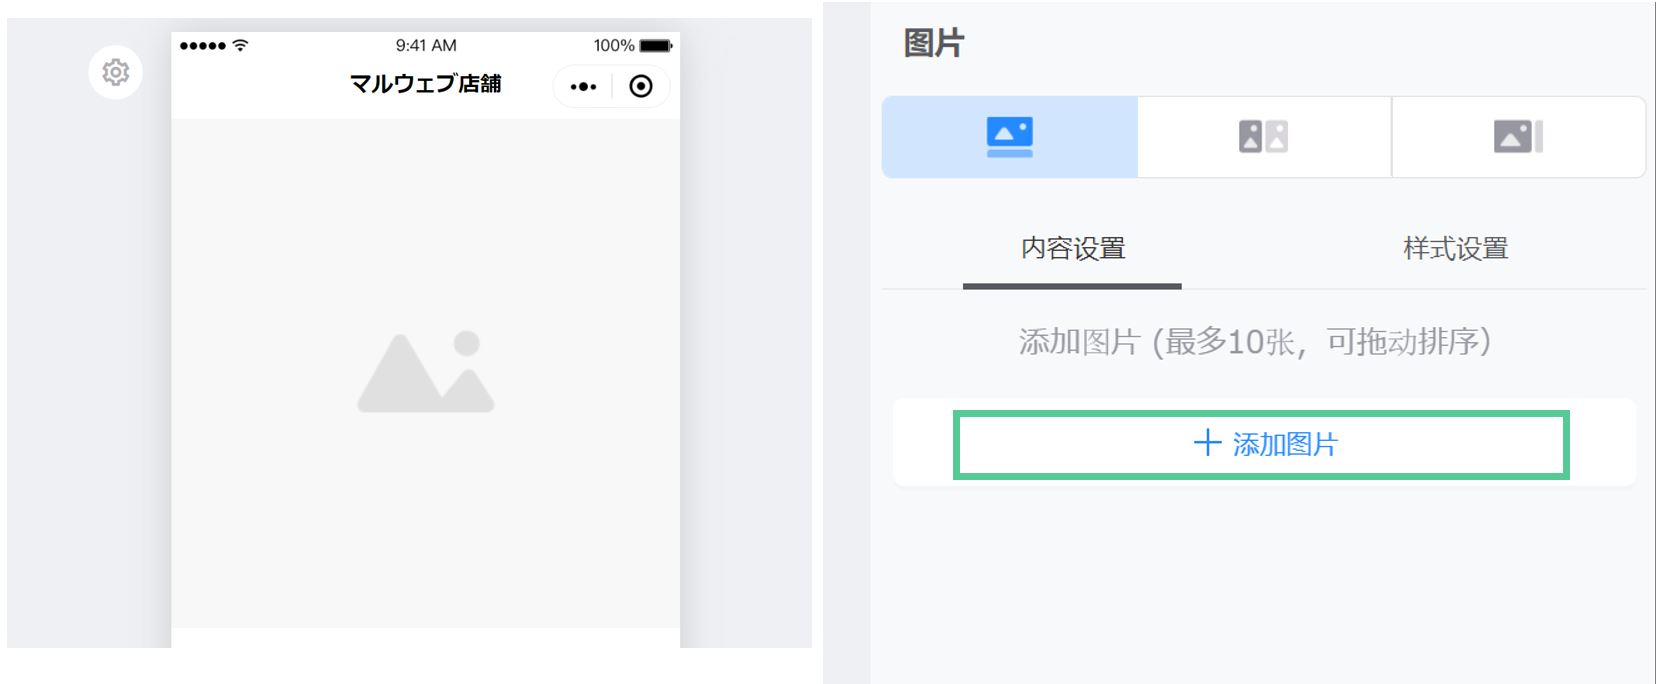Open the page settings gear icon
Image resolution: width=1656 pixels, height=684 pixels.
tap(115, 72)
